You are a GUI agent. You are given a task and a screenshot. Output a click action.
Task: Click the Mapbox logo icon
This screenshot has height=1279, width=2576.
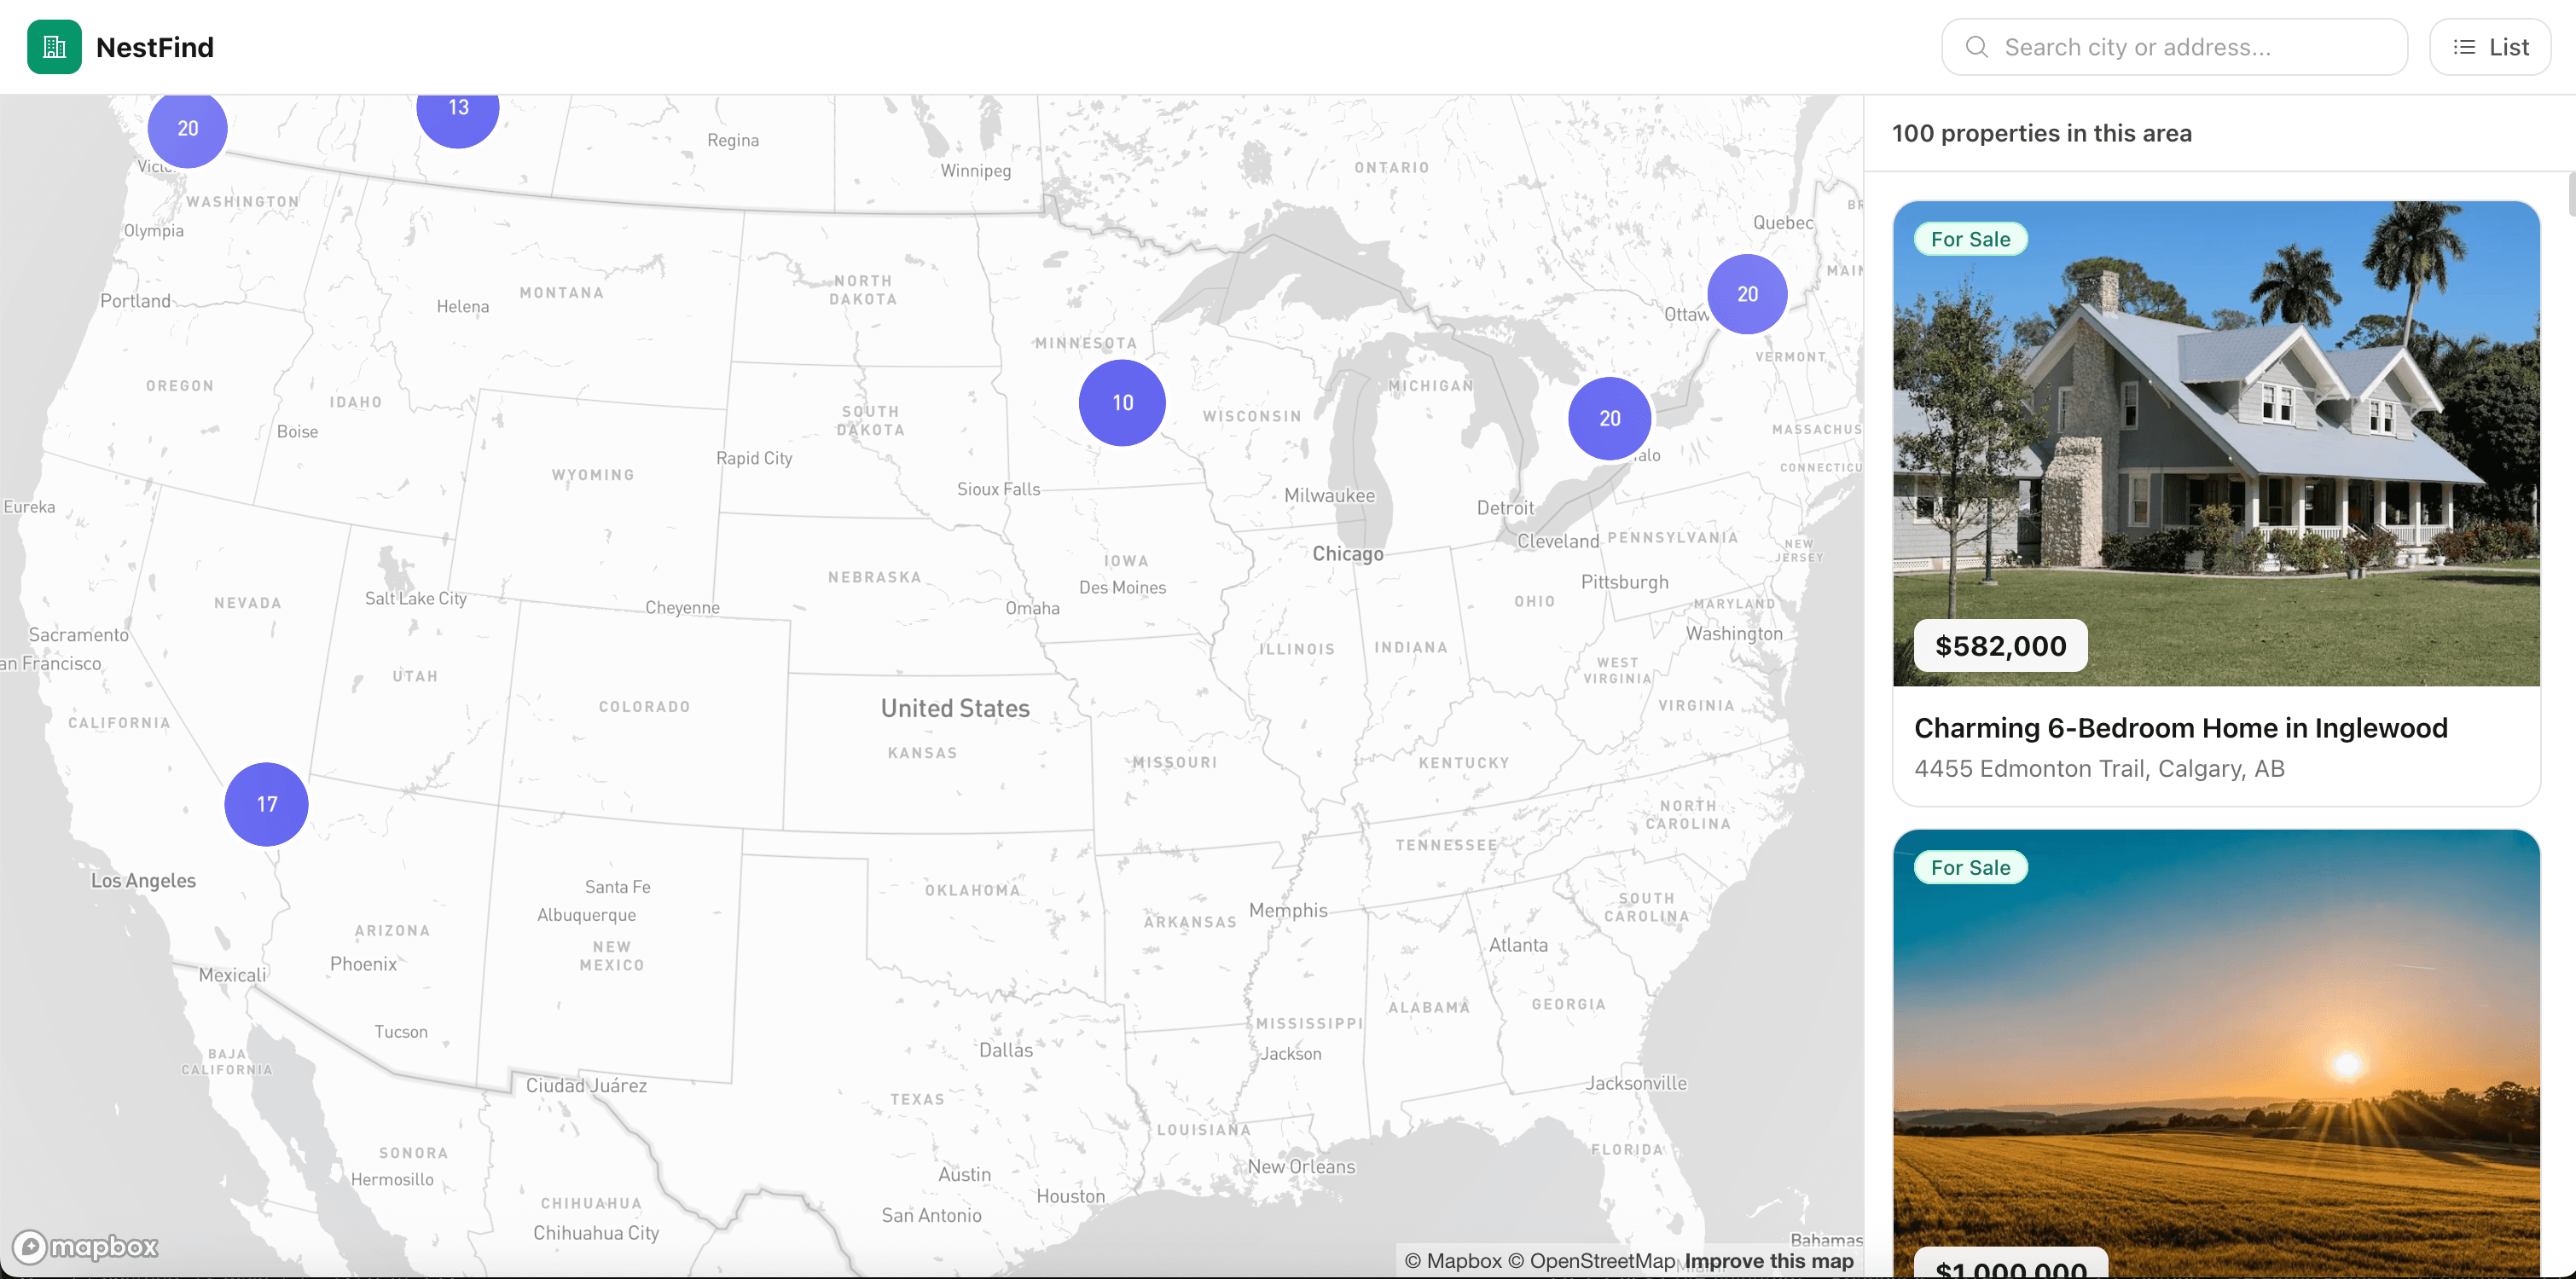point(86,1246)
